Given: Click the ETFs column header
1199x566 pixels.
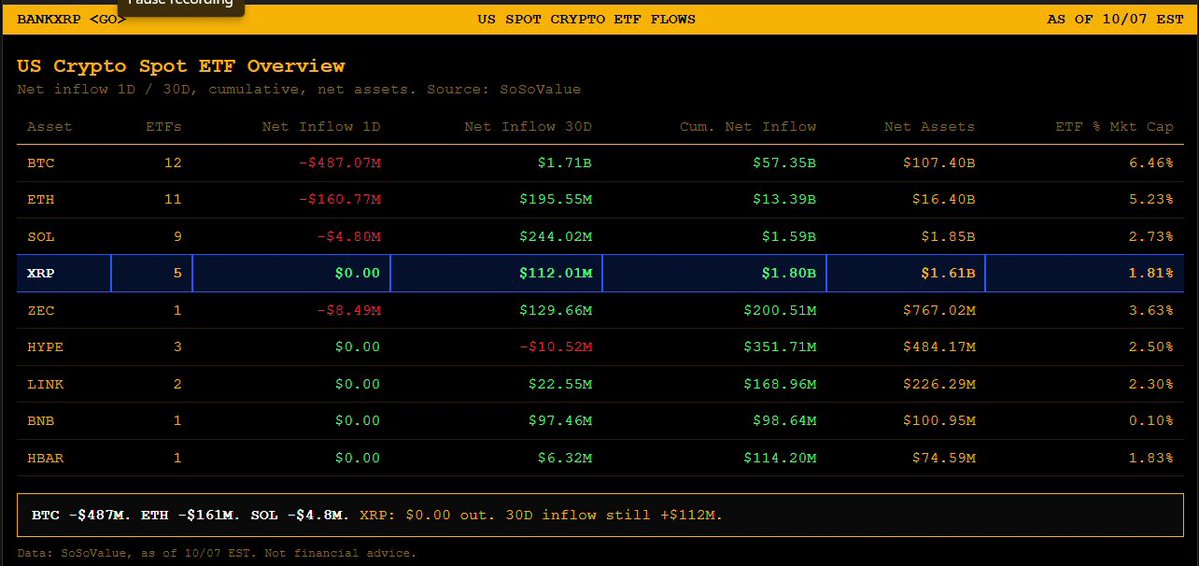Looking at the screenshot, I should [164, 127].
